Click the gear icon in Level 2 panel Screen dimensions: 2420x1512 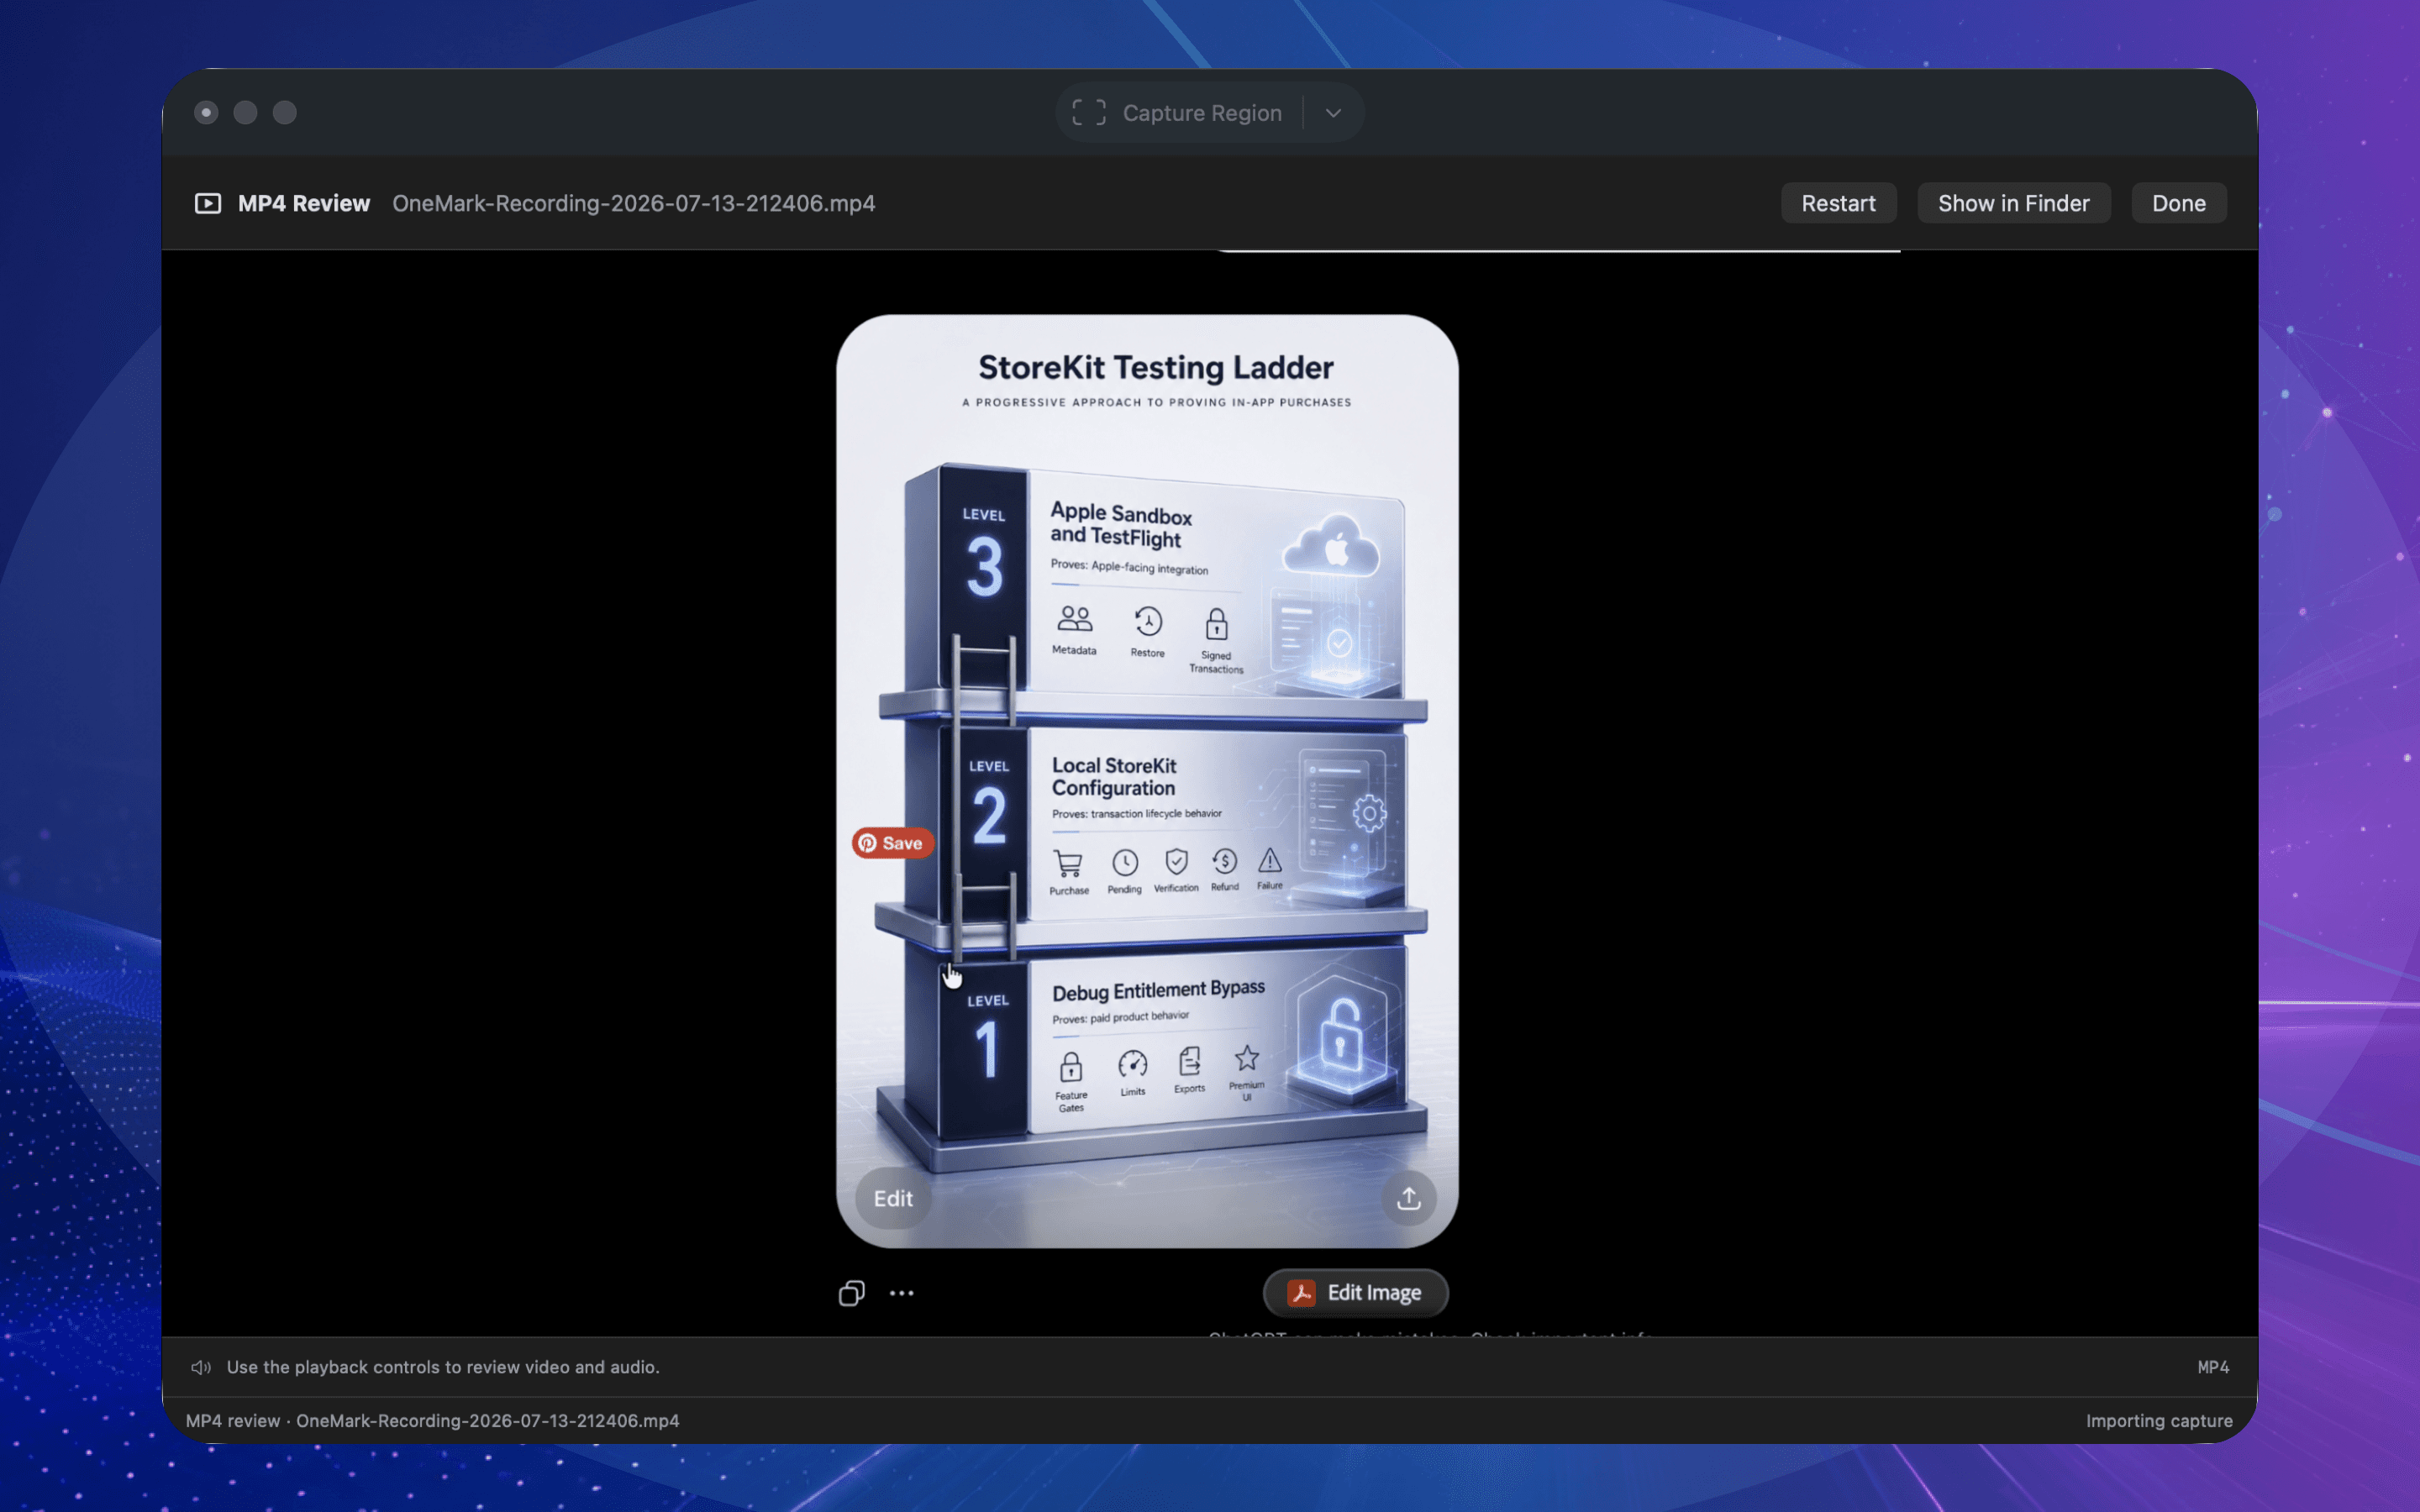[x=1369, y=813]
